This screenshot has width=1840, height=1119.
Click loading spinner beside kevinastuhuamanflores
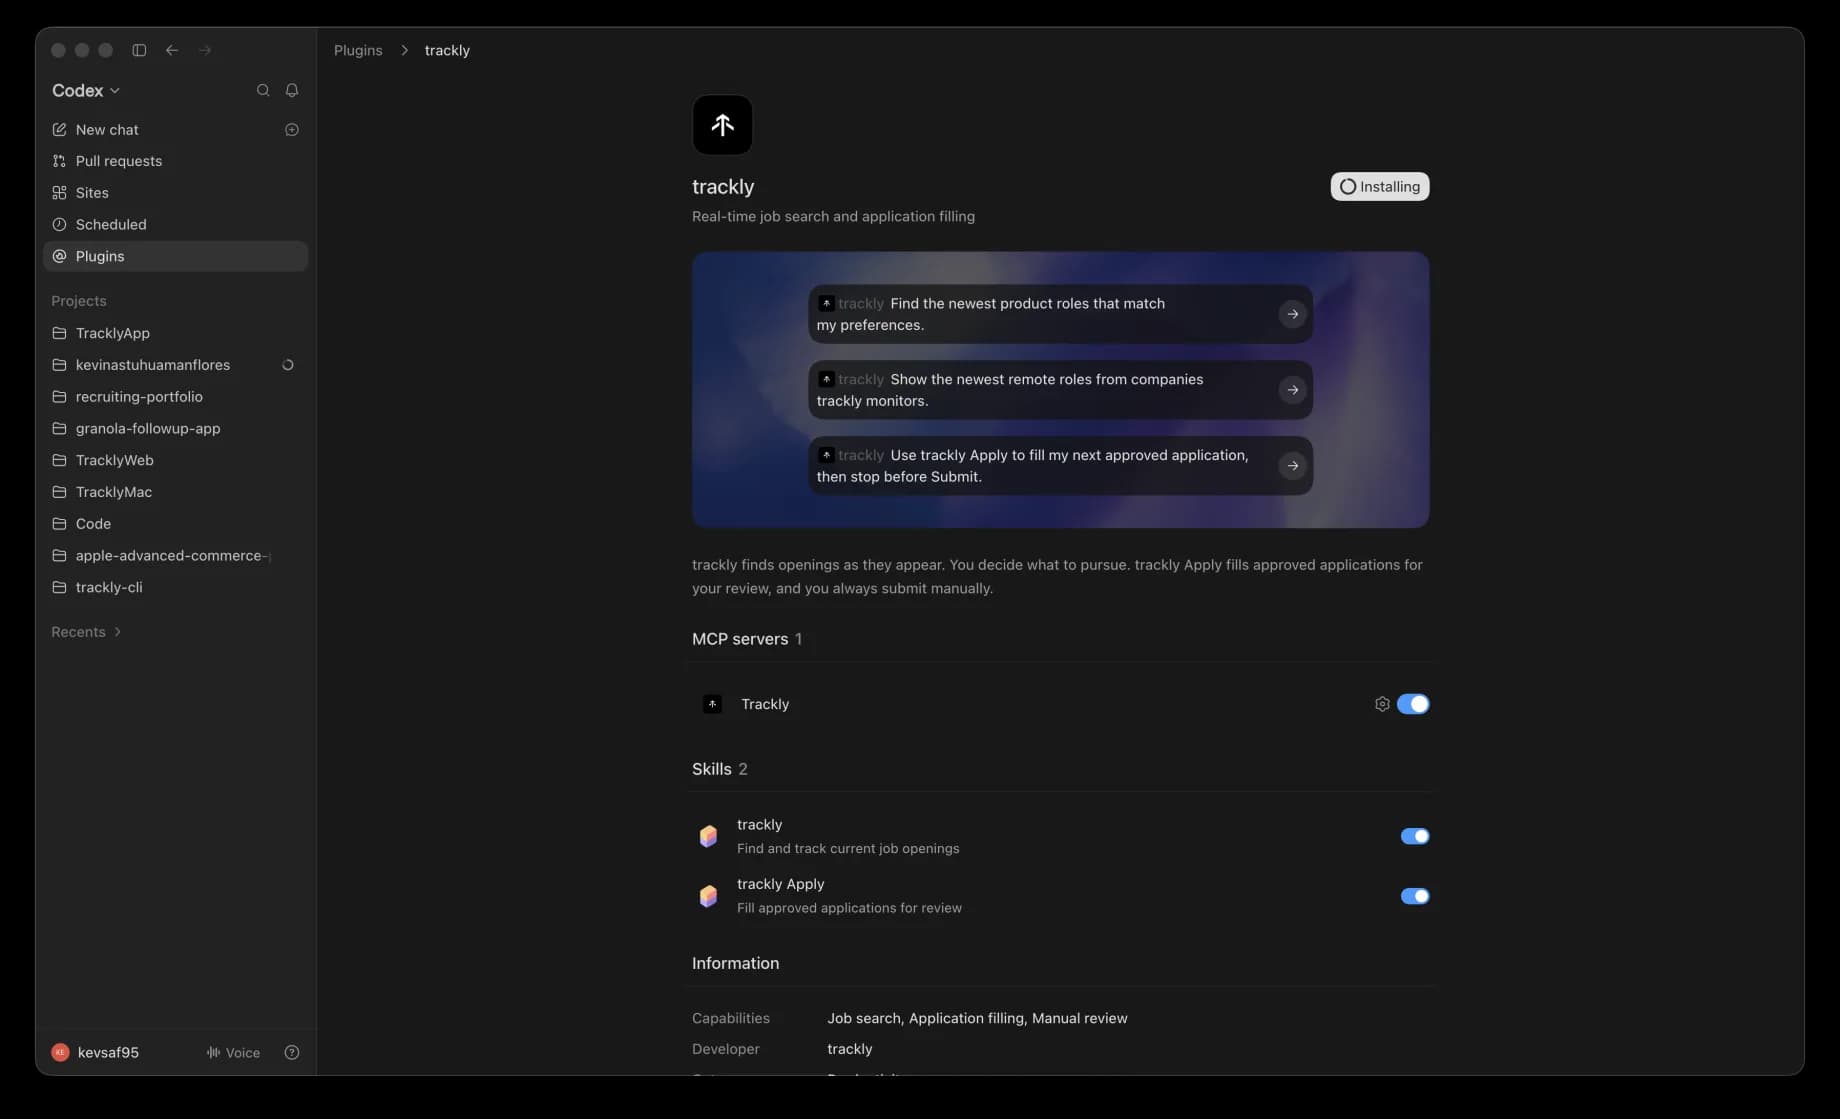tap(288, 365)
